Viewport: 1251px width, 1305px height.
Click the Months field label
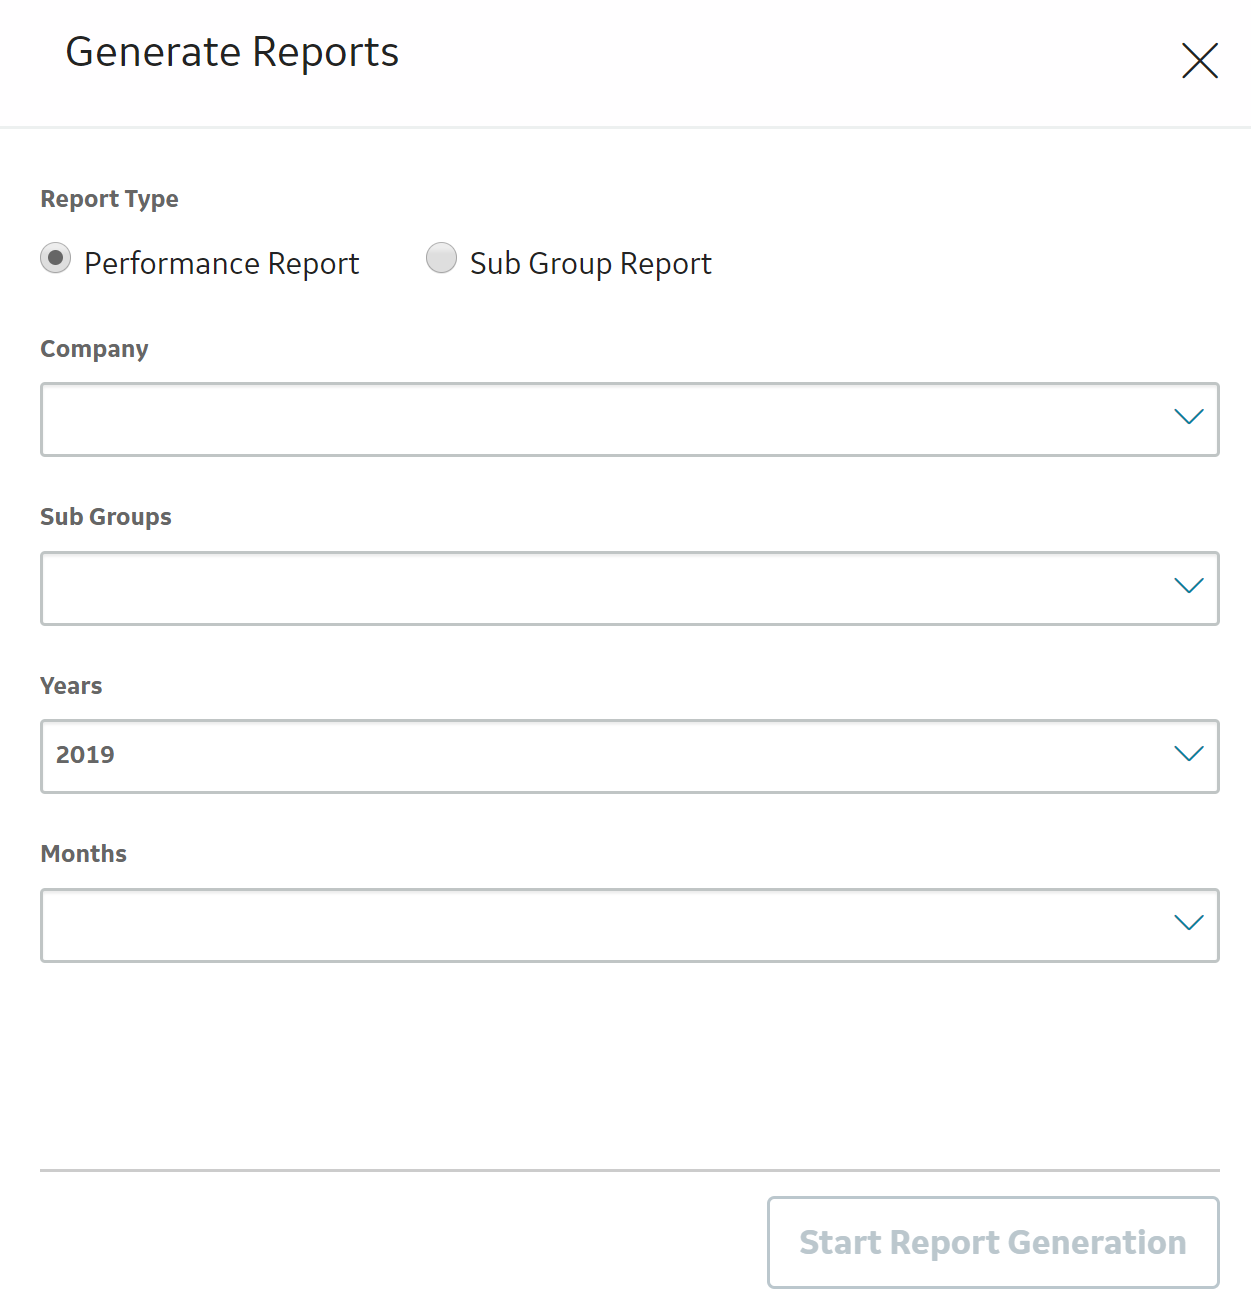click(84, 854)
